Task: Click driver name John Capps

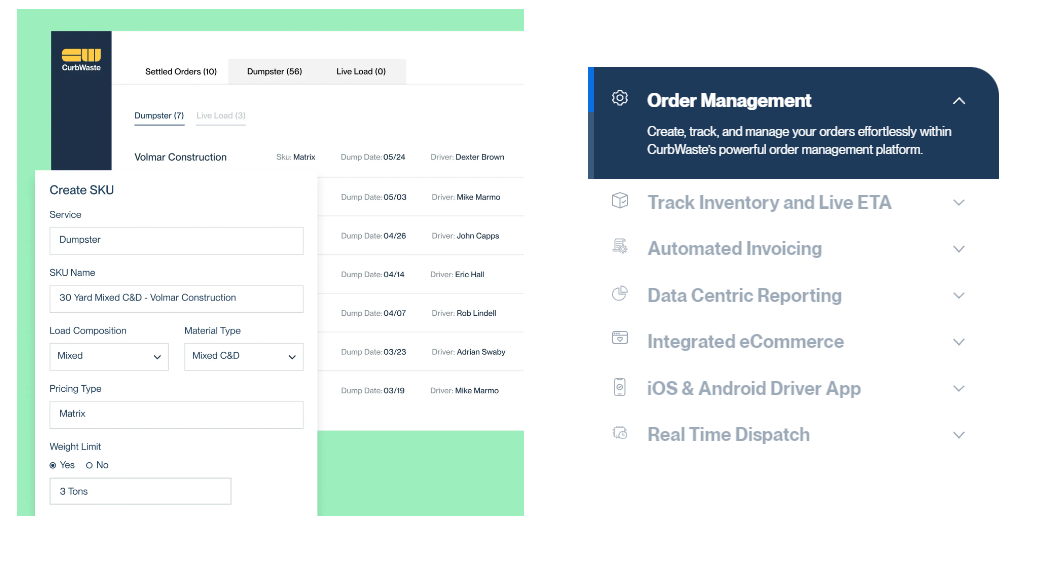Action: click(478, 235)
